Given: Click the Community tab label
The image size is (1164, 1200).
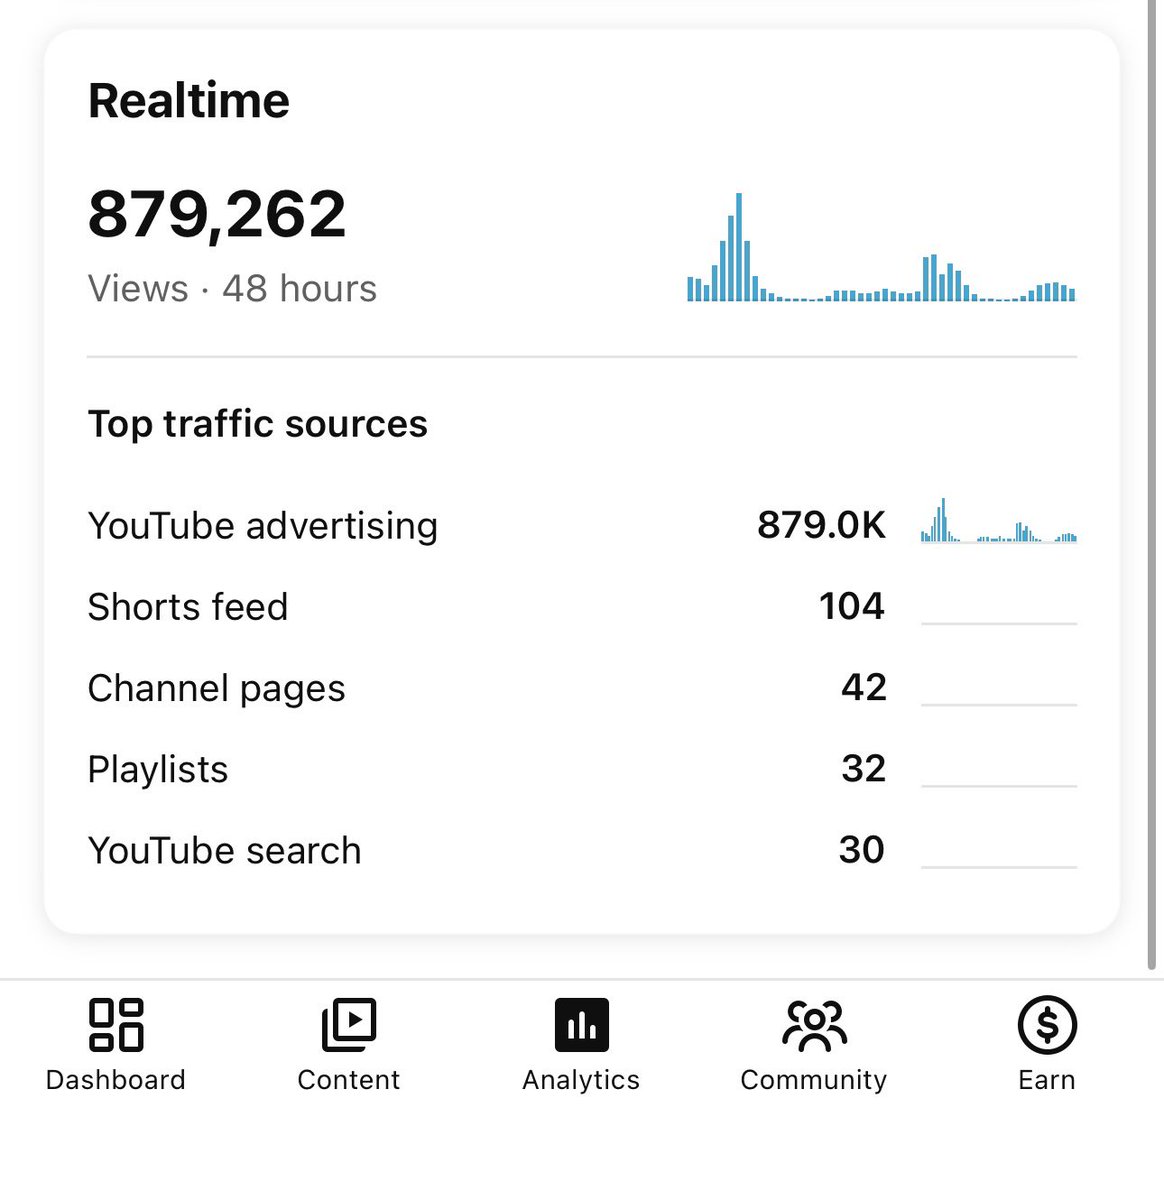Looking at the screenshot, I should (814, 1080).
